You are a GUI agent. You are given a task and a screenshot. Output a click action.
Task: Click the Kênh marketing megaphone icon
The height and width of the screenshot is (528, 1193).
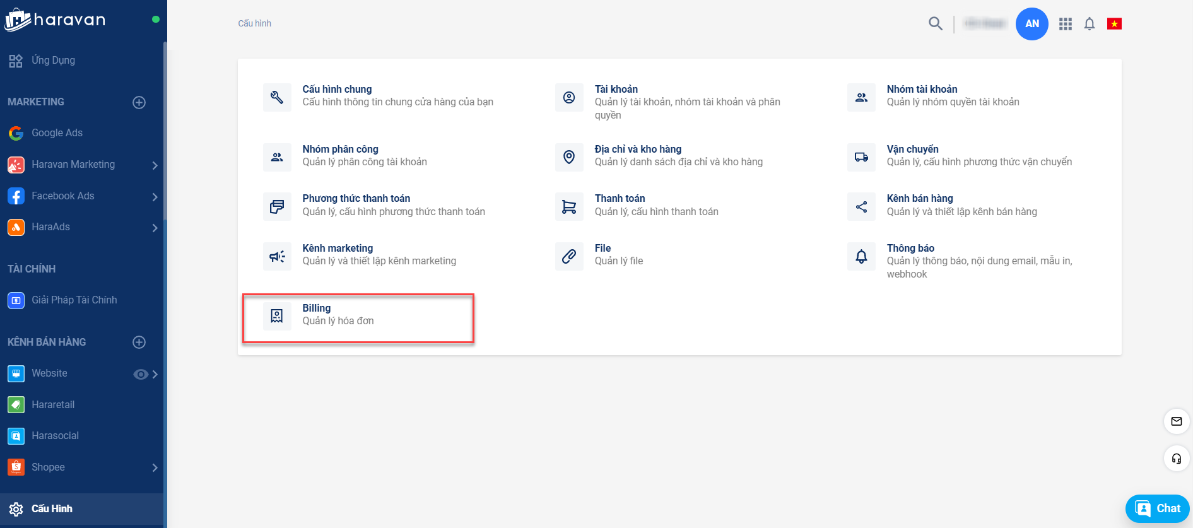(277, 256)
